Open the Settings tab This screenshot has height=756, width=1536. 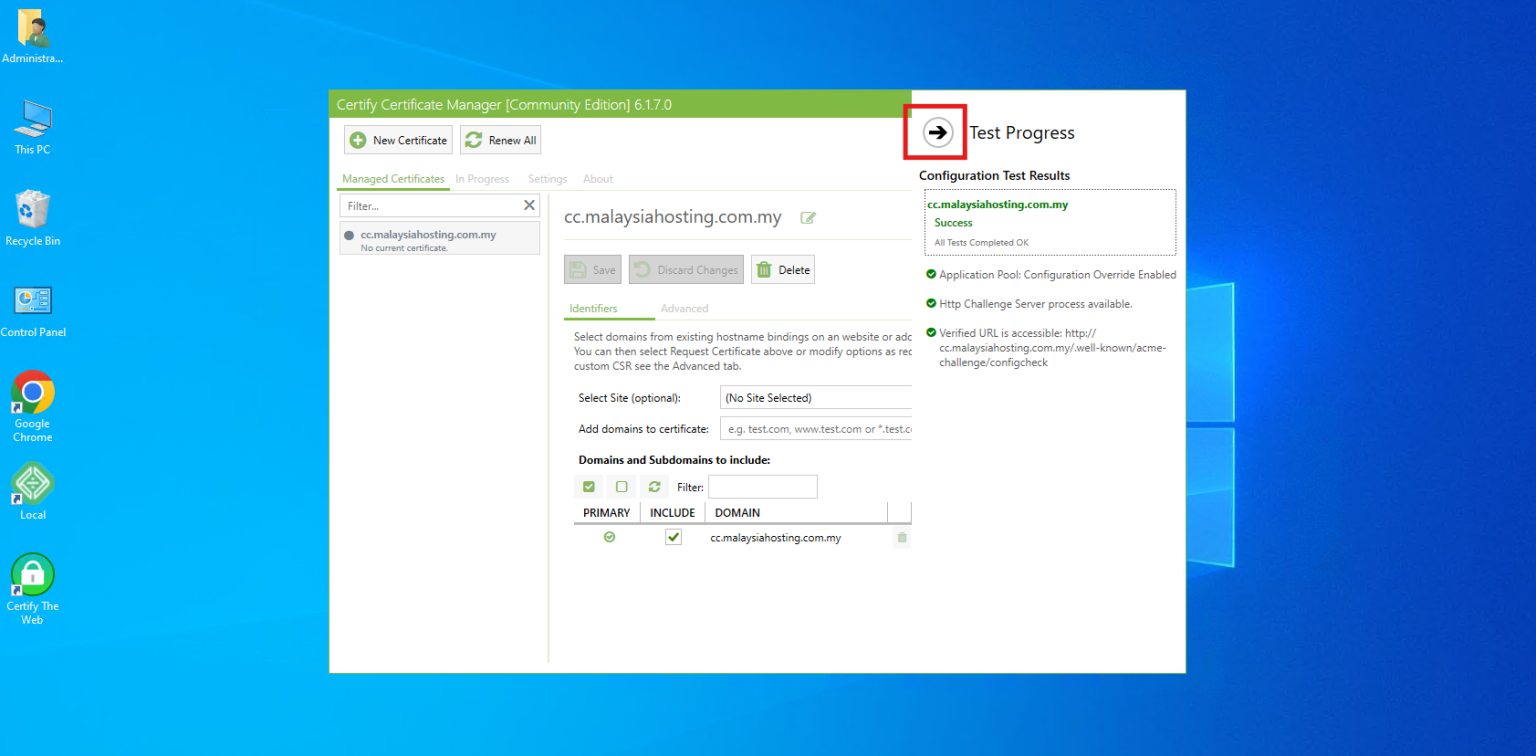547,178
